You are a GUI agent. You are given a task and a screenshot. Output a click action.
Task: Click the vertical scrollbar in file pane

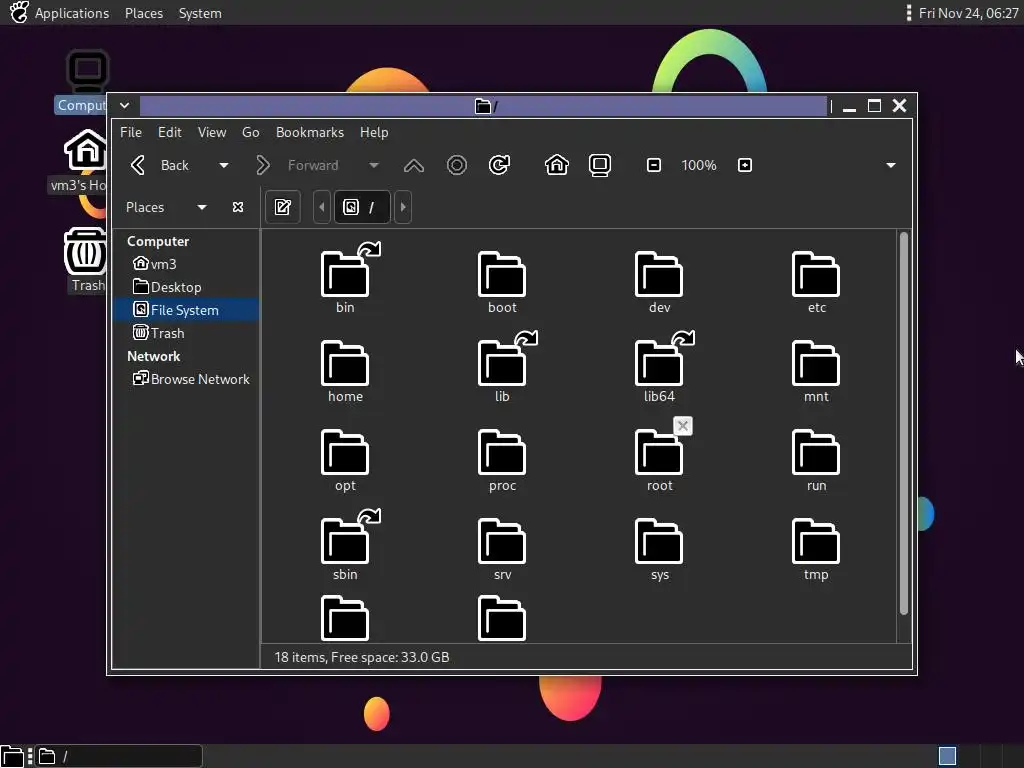[x=904, y=422]
